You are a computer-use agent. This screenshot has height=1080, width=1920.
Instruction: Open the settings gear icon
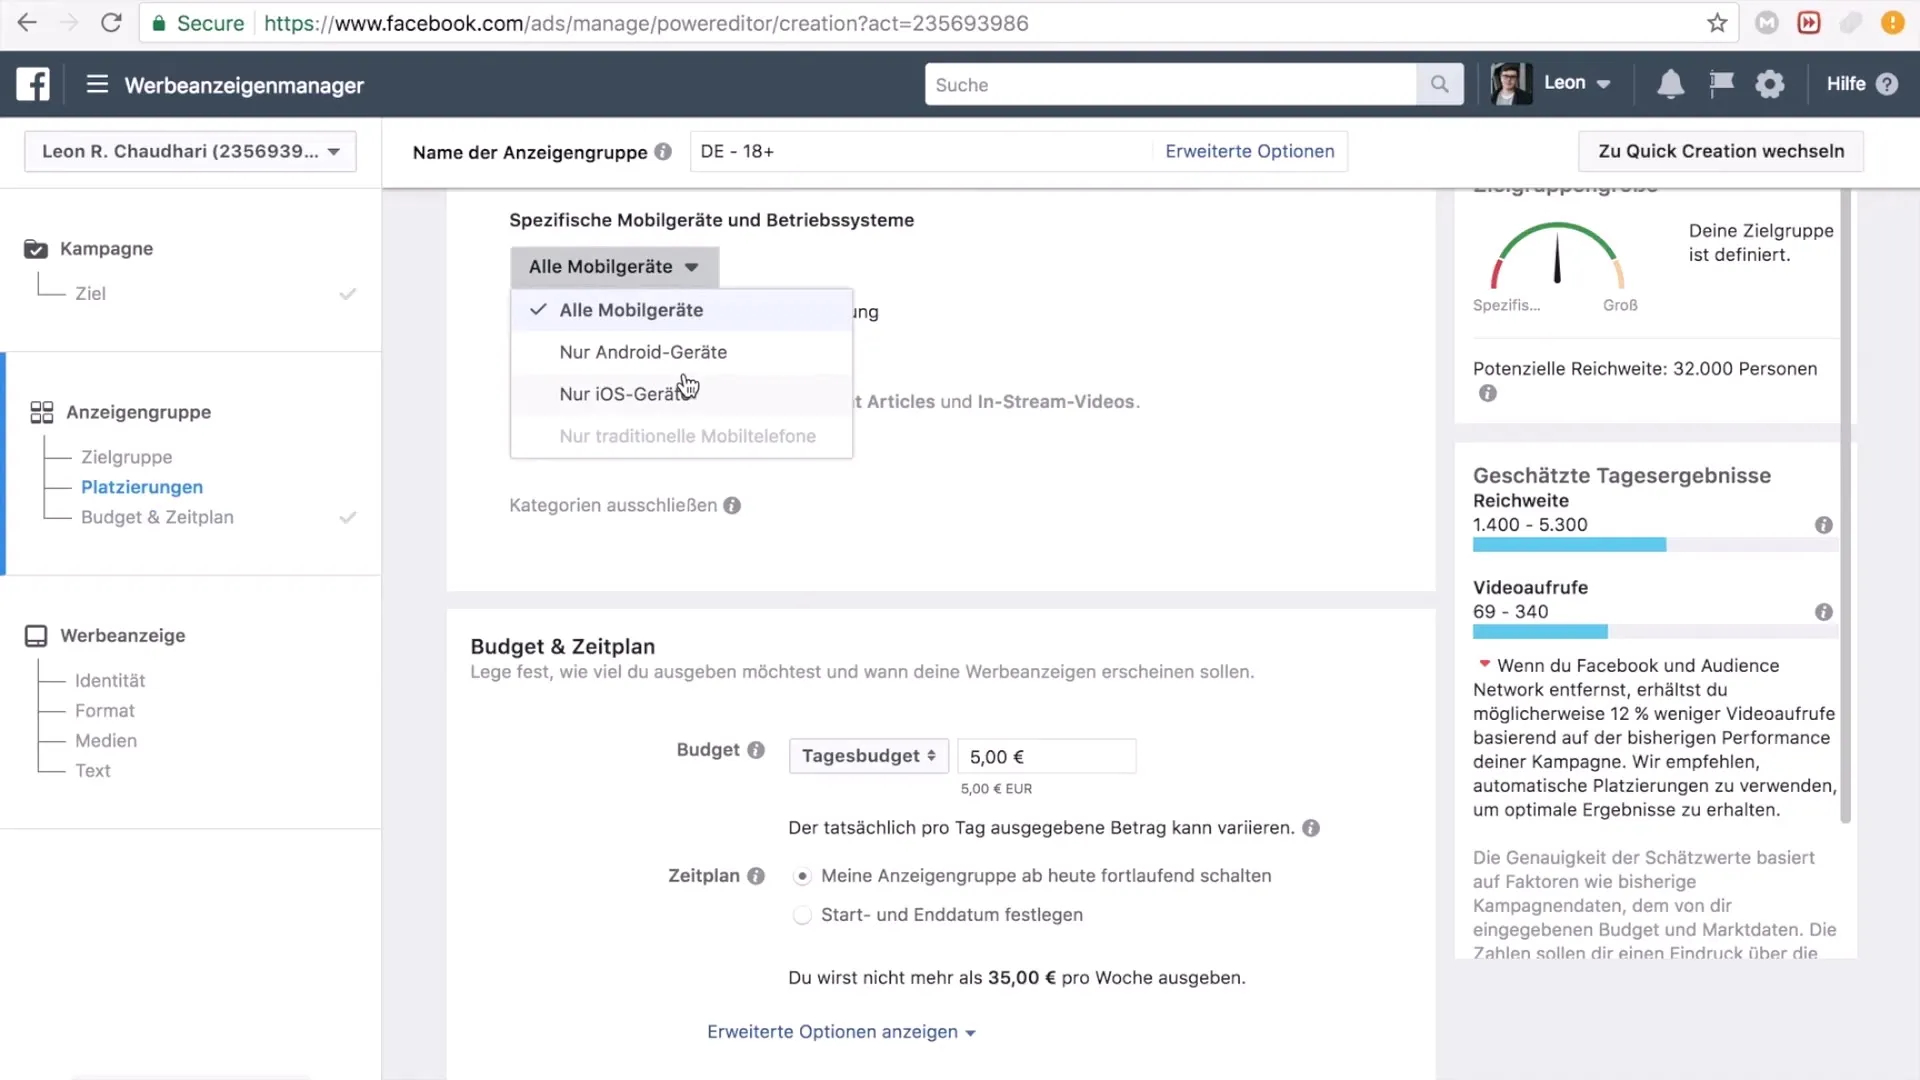click(1770, 84)
